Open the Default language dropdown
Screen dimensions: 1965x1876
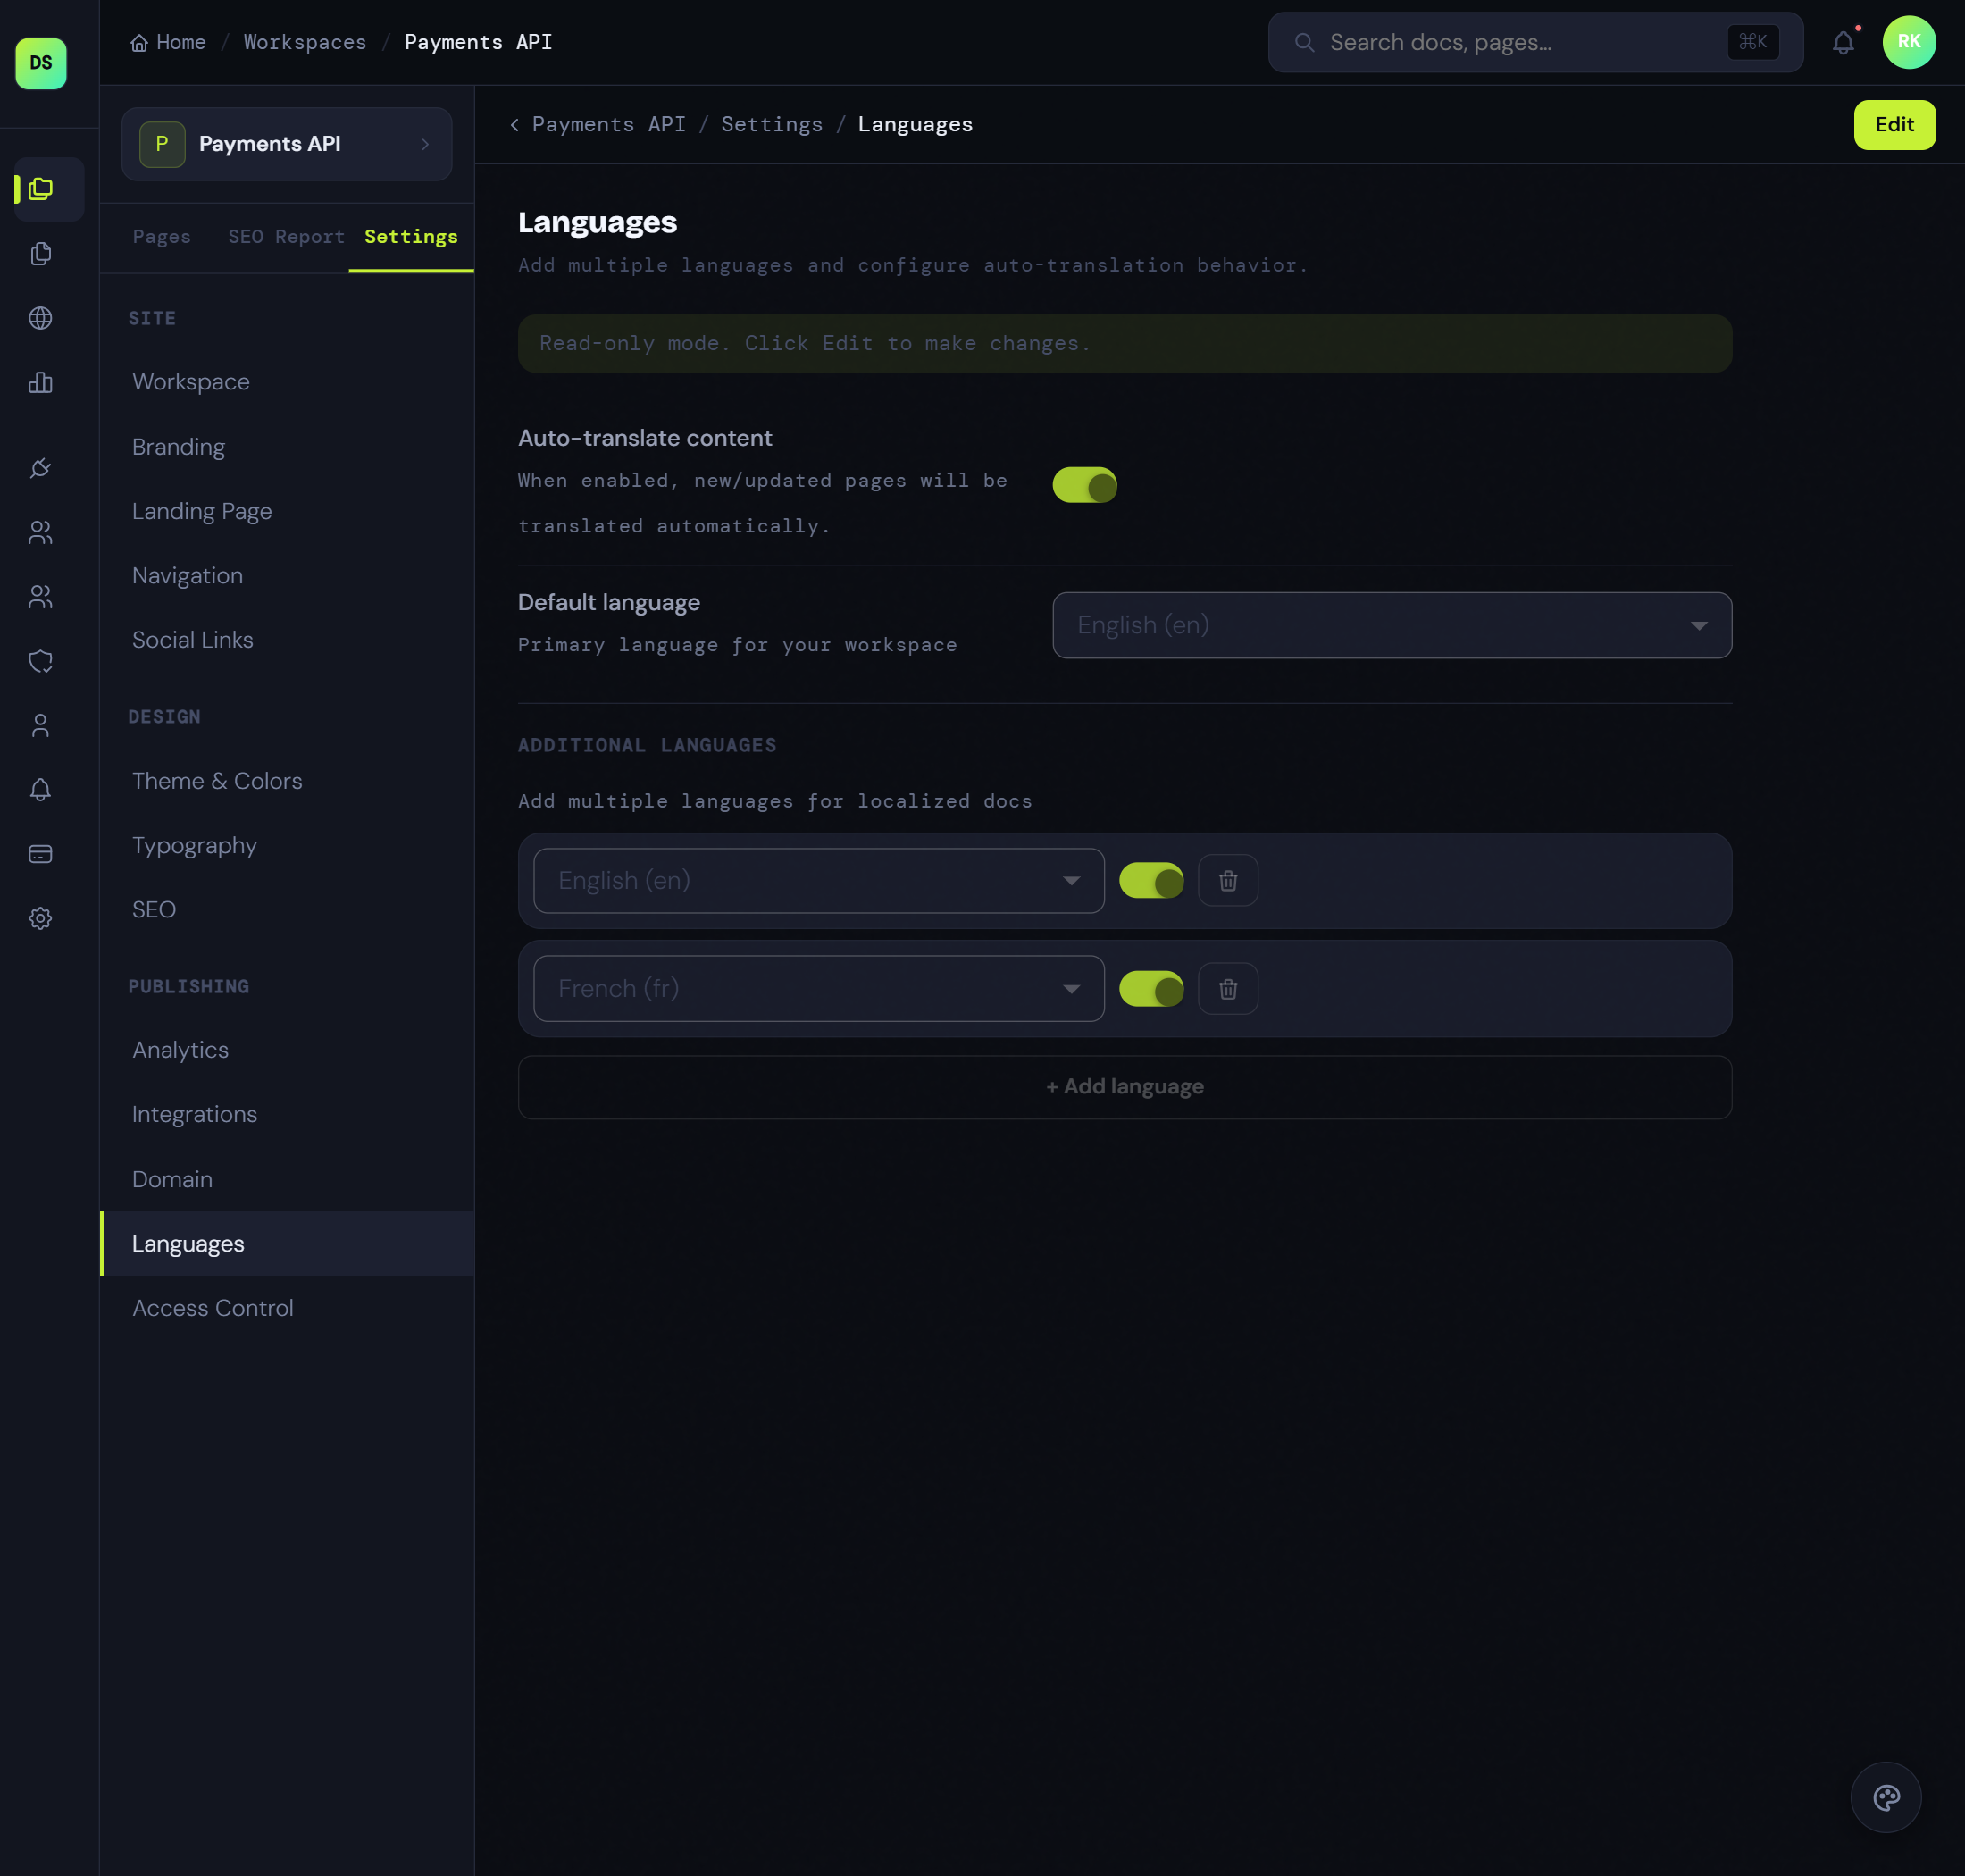coord(1390,625)
